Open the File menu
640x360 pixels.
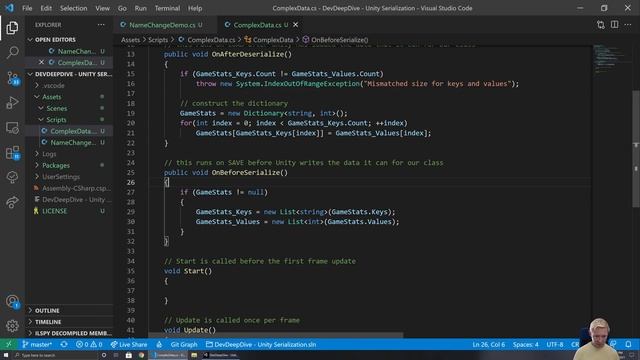(27, 8)
